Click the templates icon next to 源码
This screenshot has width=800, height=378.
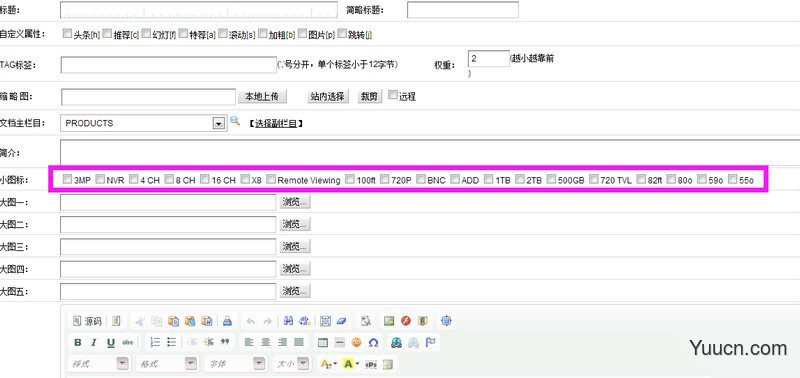coord(116,321)
